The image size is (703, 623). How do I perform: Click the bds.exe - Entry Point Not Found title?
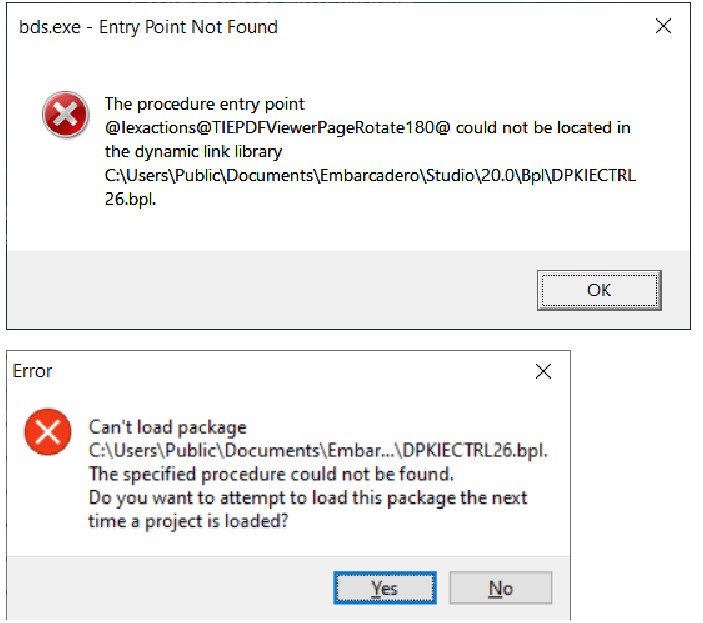click(148, 27)
